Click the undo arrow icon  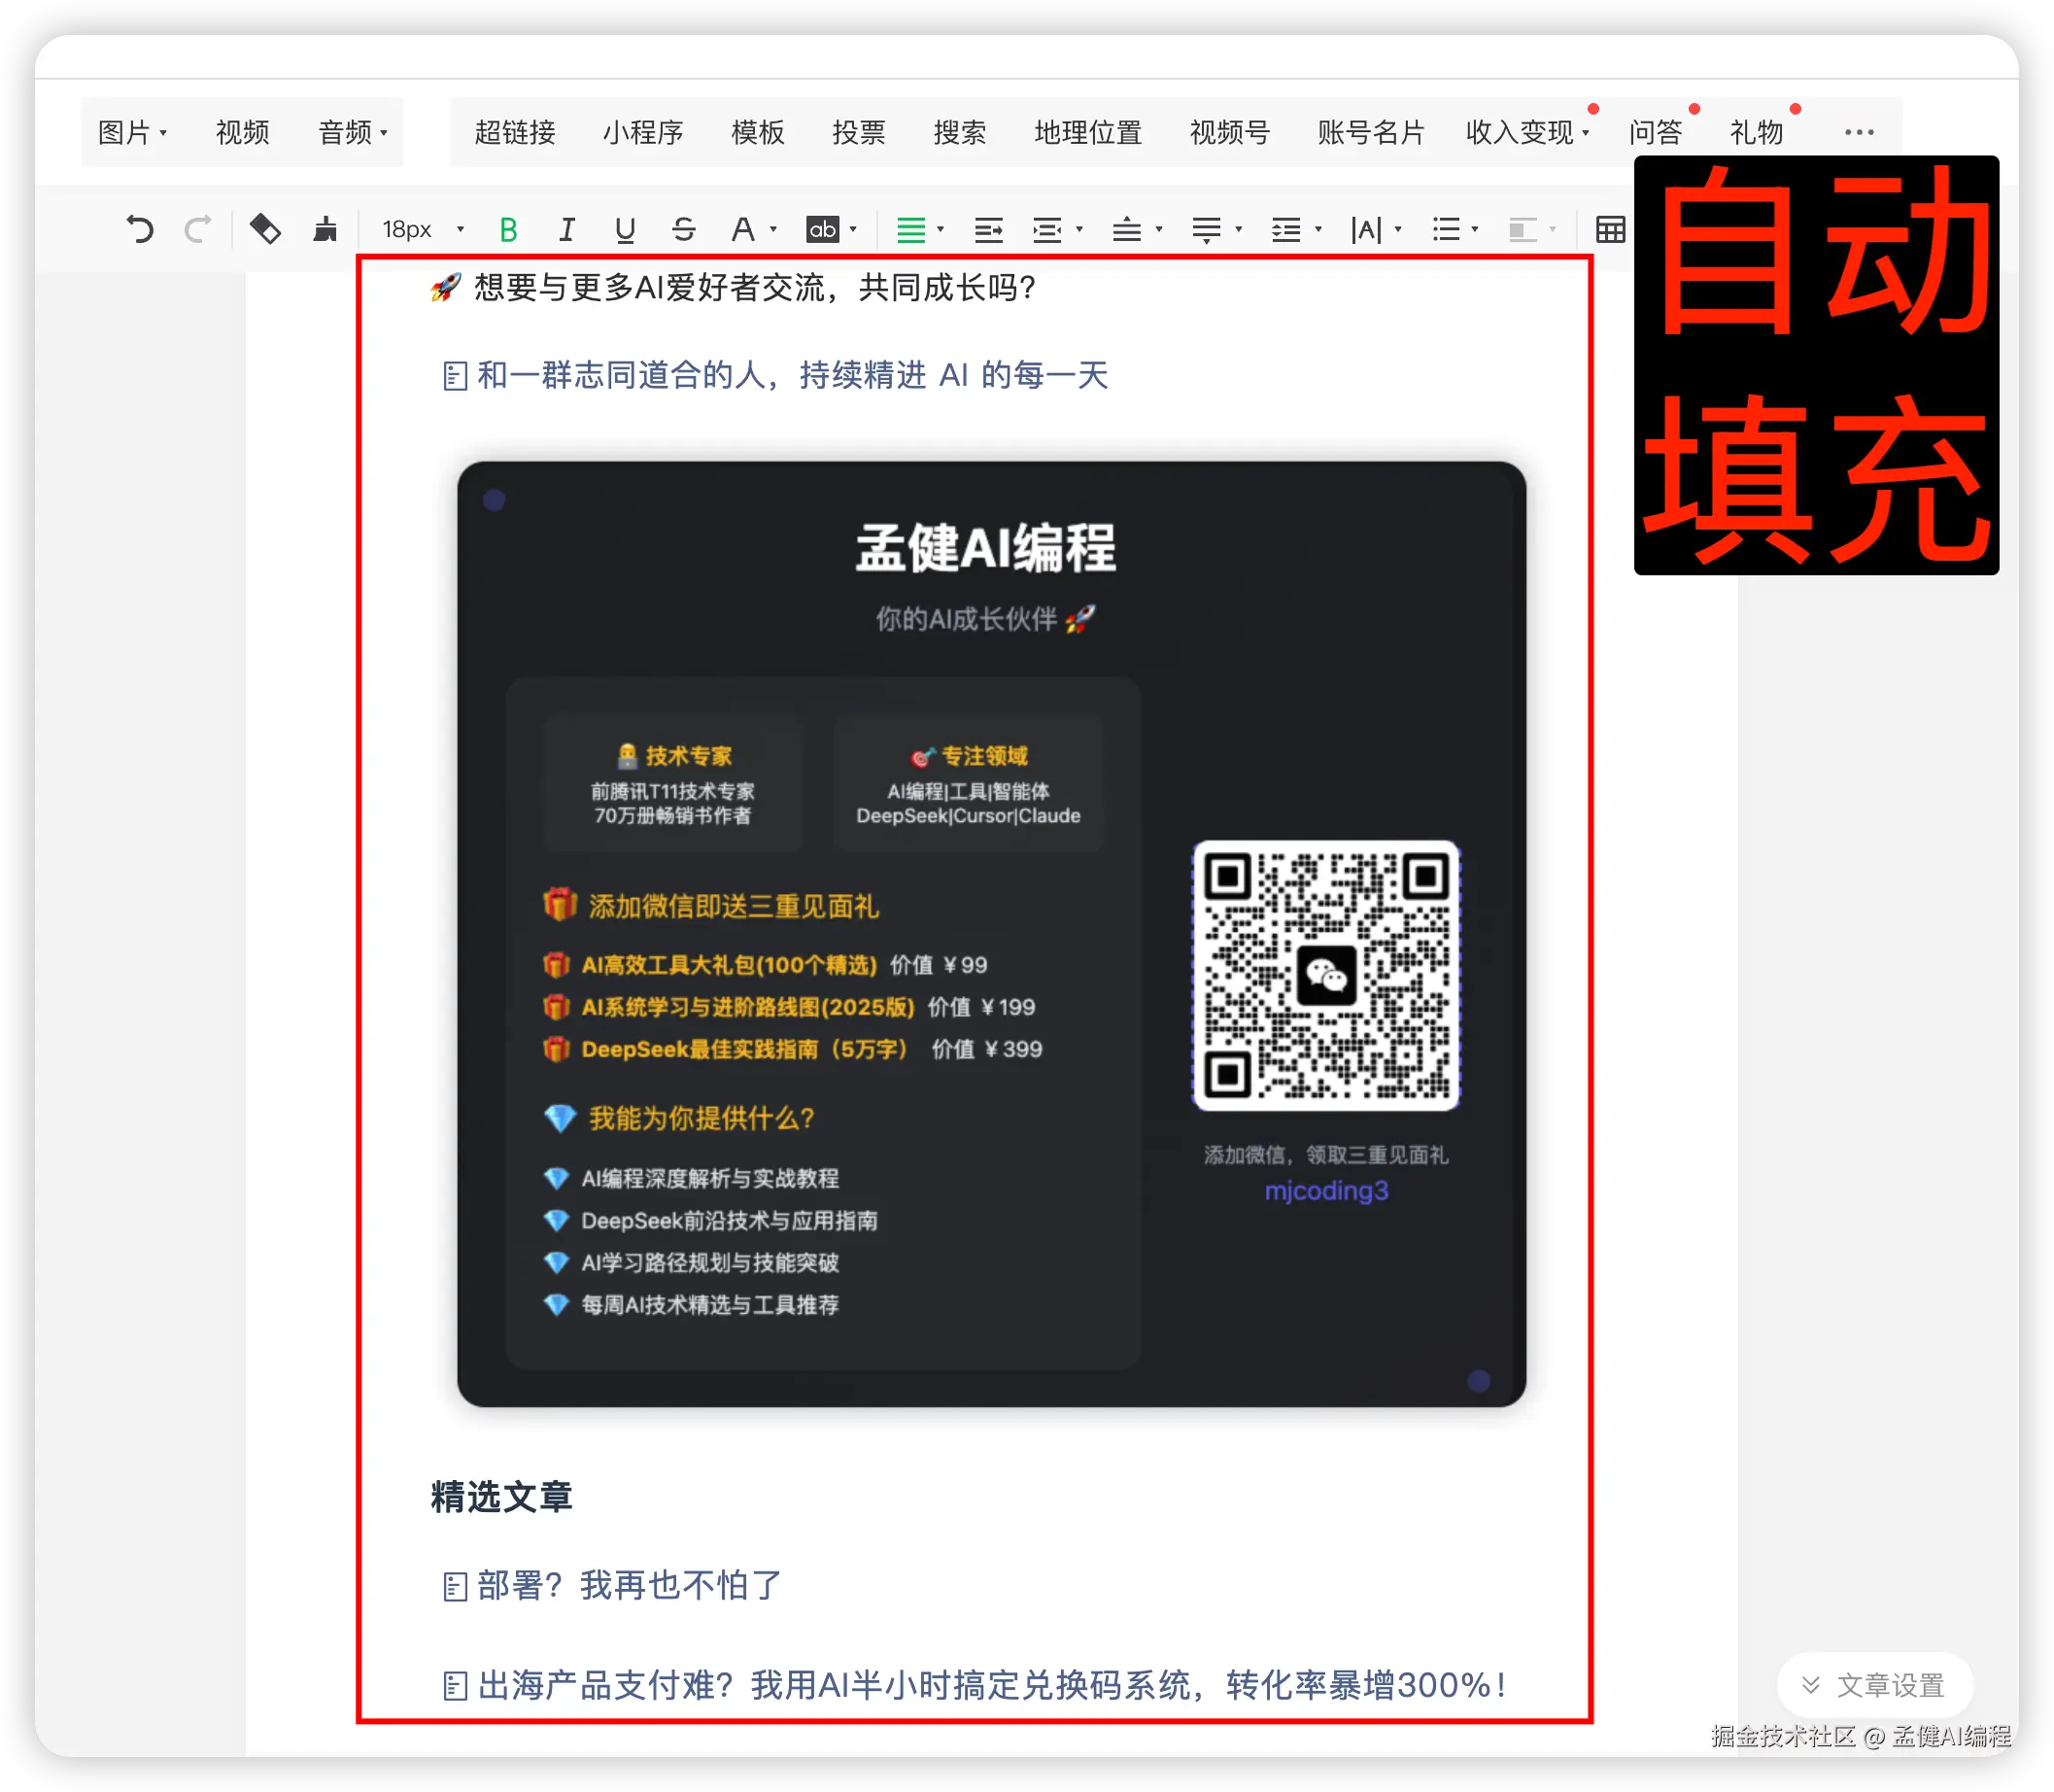pos(140,230)
